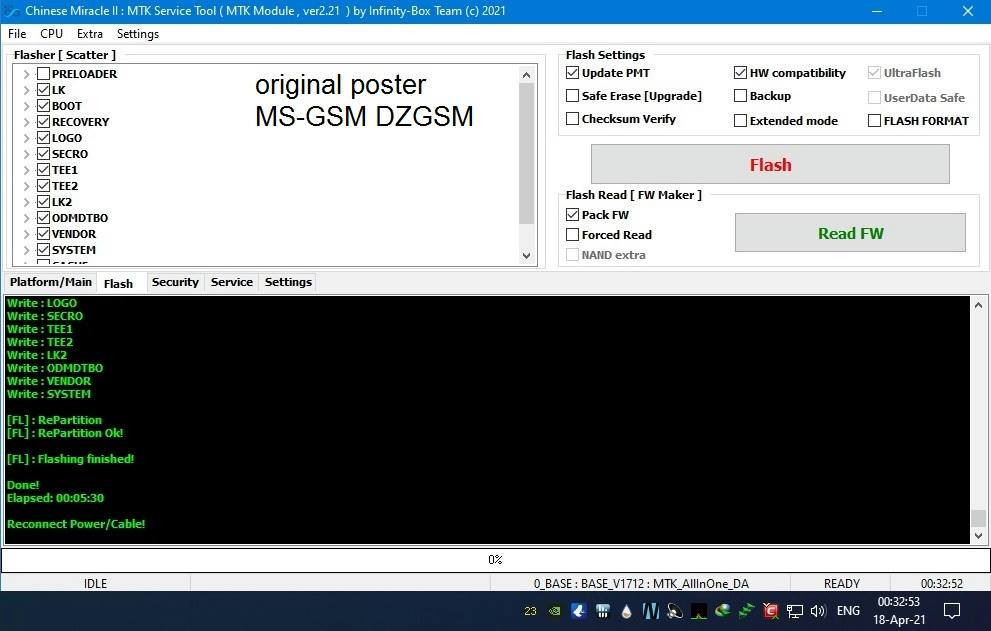Disable HW compatibility checkbox

[740, 73]
